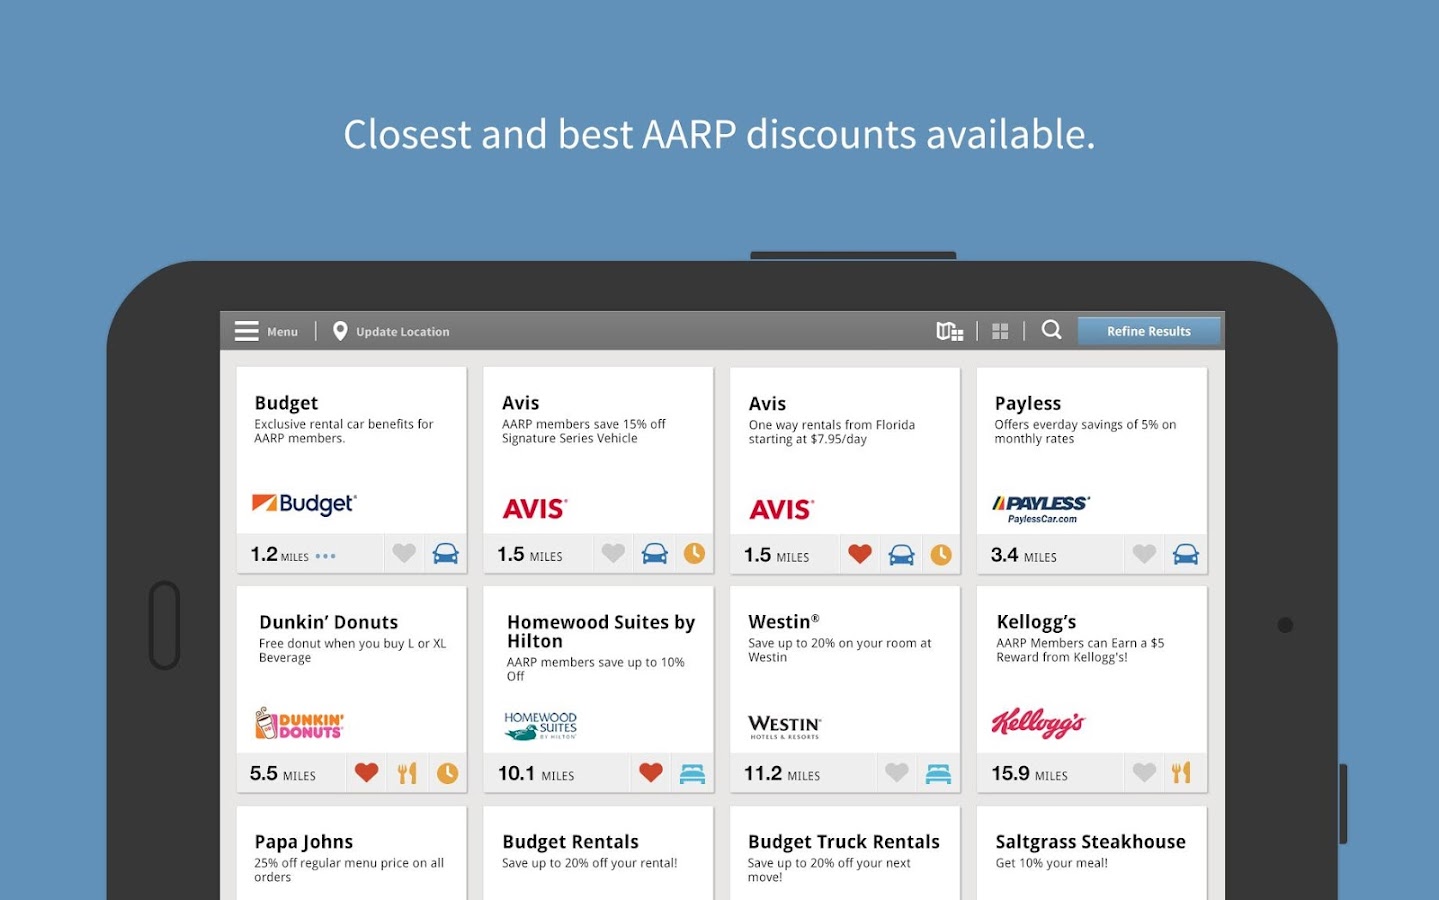The height and width of the screenshot is (900, 1439).
Task: Click the Kellogg's logo
Action: pyautogui.click(x=1038, y=723)
